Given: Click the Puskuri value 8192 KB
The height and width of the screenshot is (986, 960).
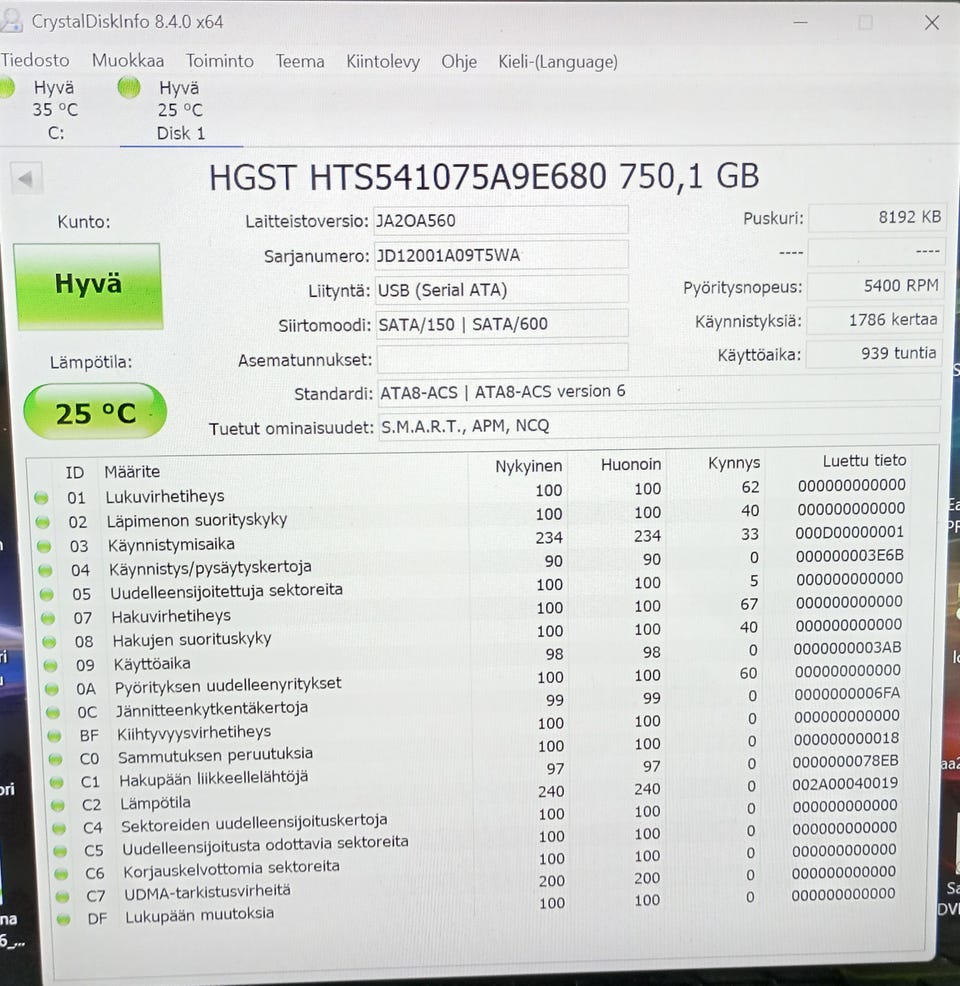Looking at the screenshot, I should click(876, 218).
